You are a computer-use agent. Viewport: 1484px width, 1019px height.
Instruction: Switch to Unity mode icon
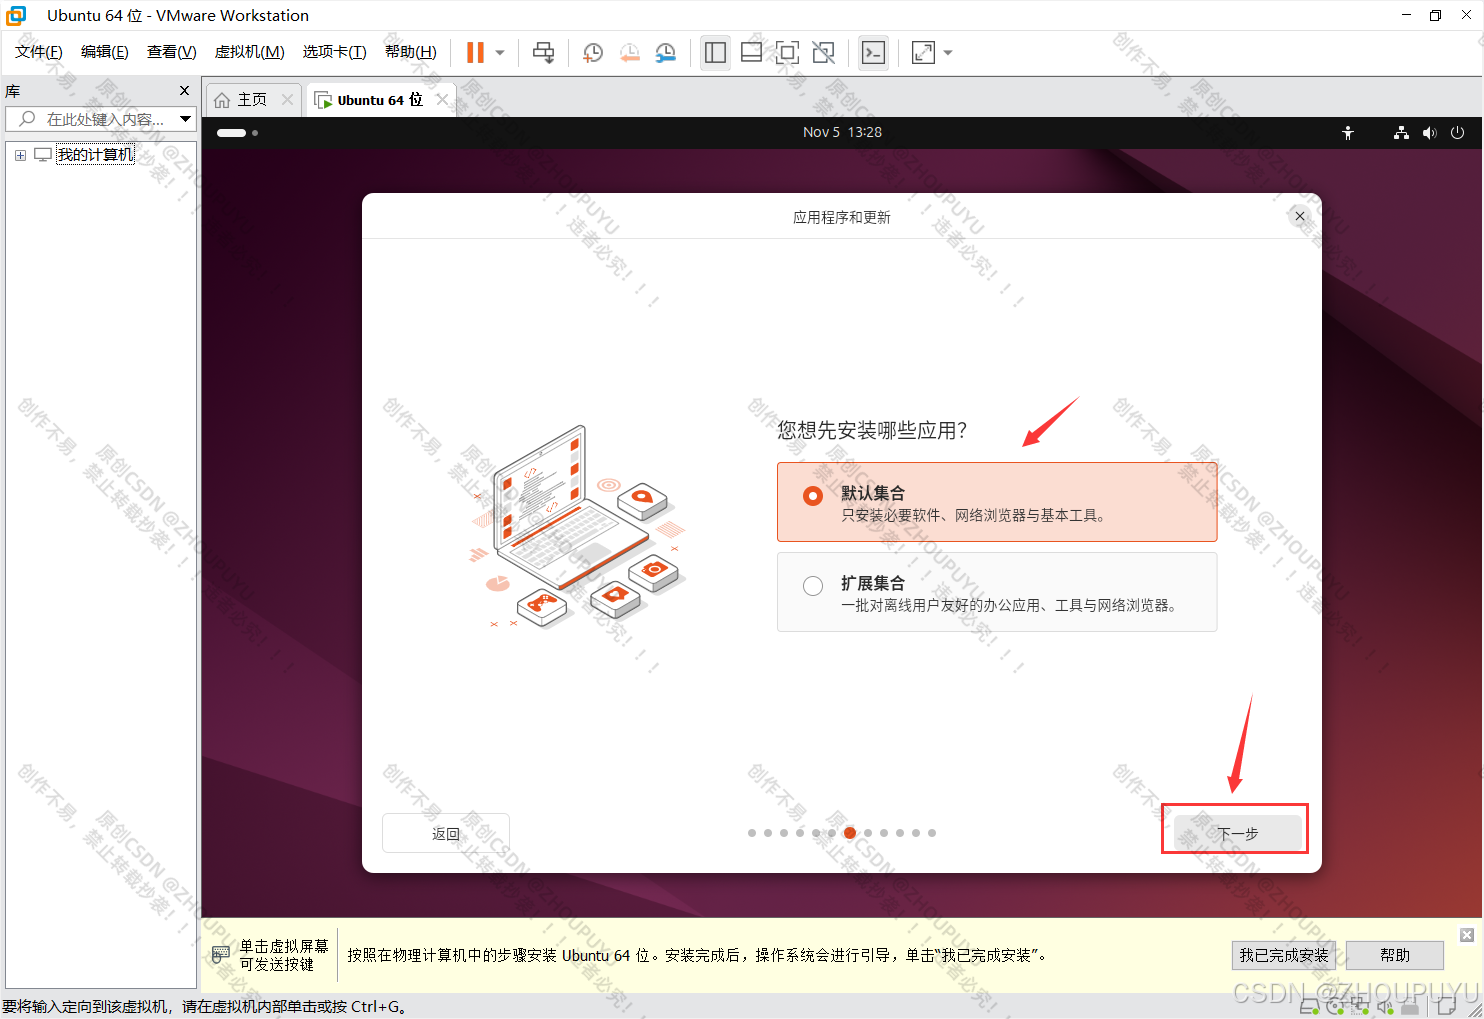[x=824, y=53]
